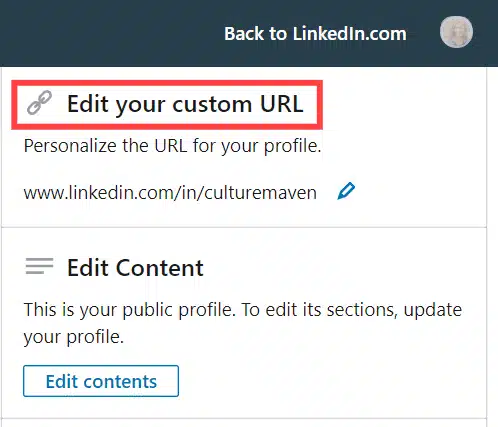Viewport: 498px width, 427px height.
Task: Click the lines icon beside Edit Content
Action: (39, 266)
